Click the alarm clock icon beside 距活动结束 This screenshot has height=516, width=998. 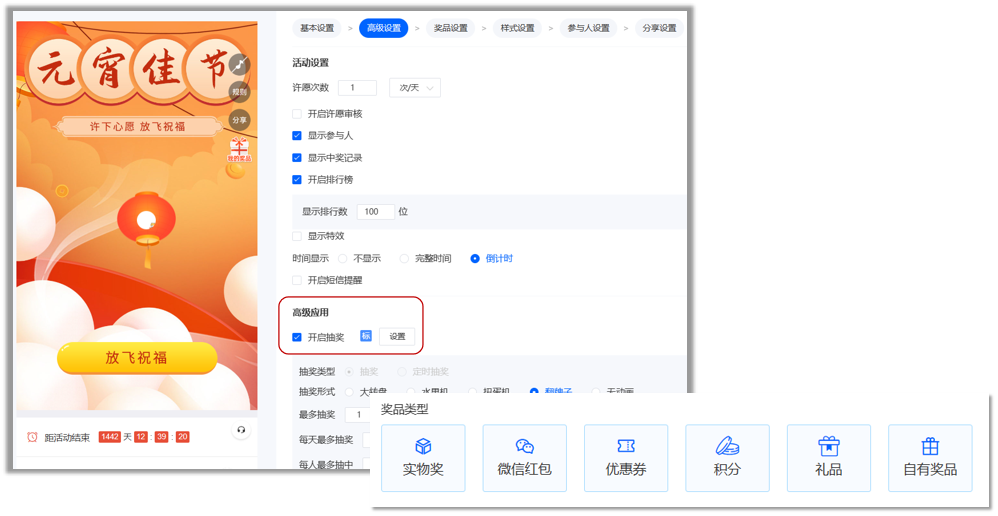click(x=32, y=437)
